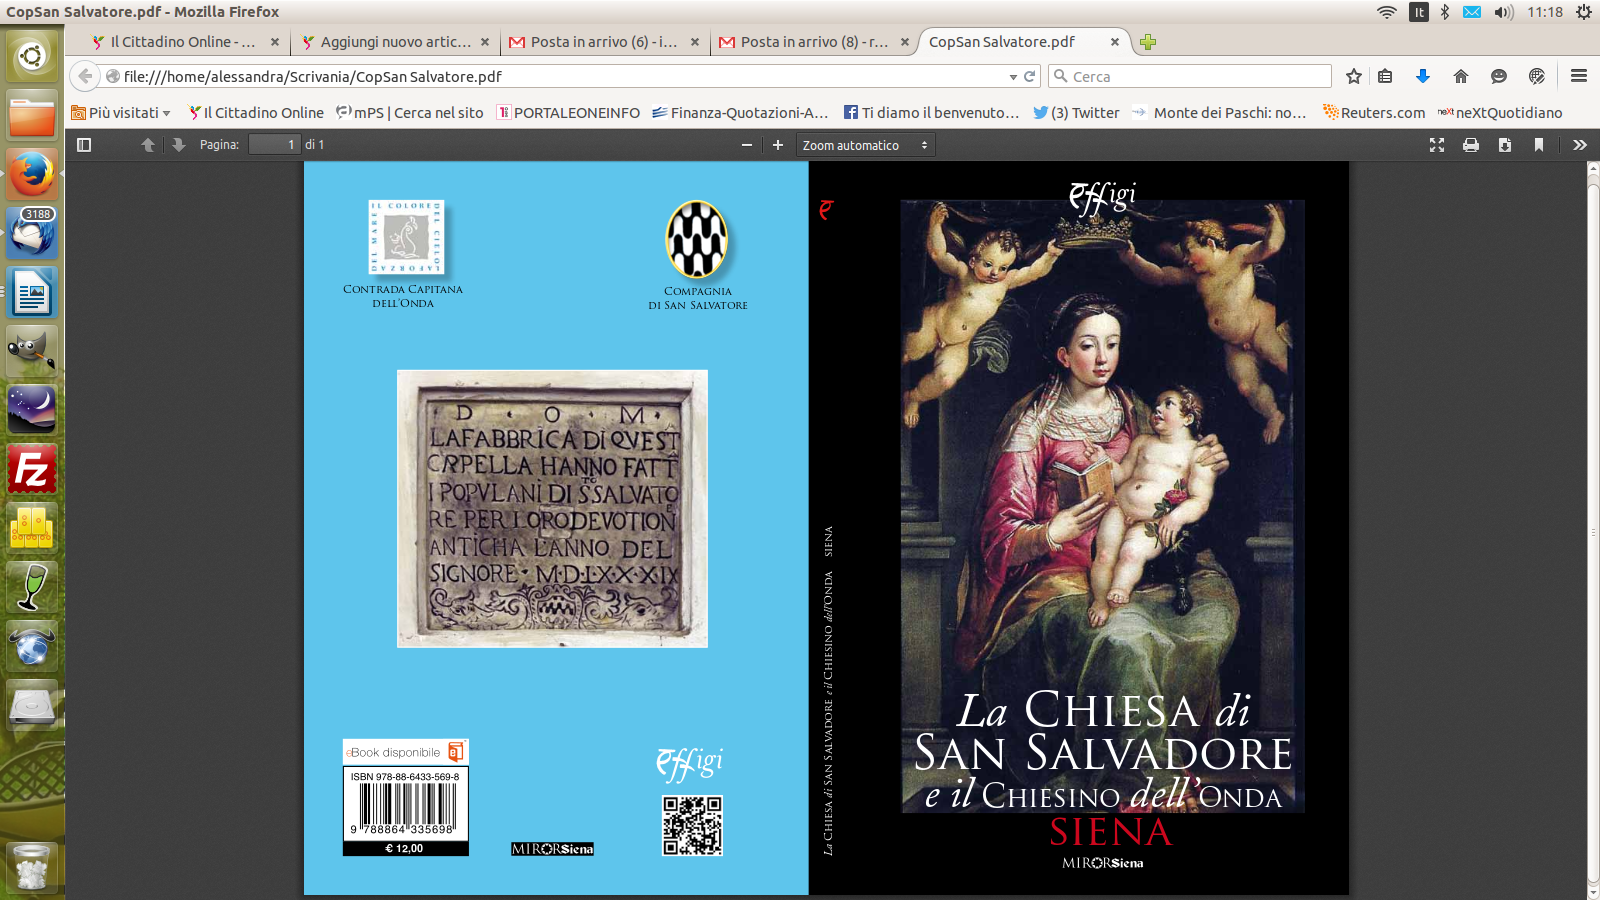Screen dimensions: 1600x900
Task: Open the Firefox downloads panel
Action: click(x=1423, y=76)
